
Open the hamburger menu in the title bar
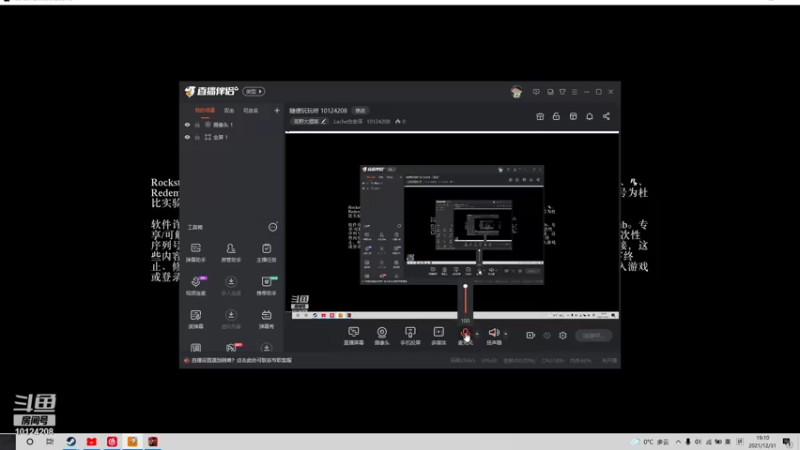tap(574, 92)
